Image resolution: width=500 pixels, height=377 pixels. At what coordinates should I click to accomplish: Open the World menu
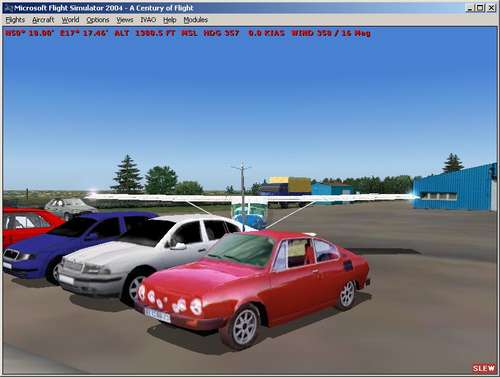click(x=70, y=20)
